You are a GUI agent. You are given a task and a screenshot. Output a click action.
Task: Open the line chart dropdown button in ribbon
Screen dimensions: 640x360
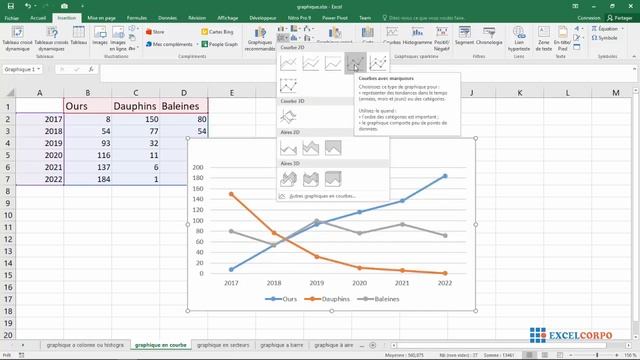[x=282, y=38]
